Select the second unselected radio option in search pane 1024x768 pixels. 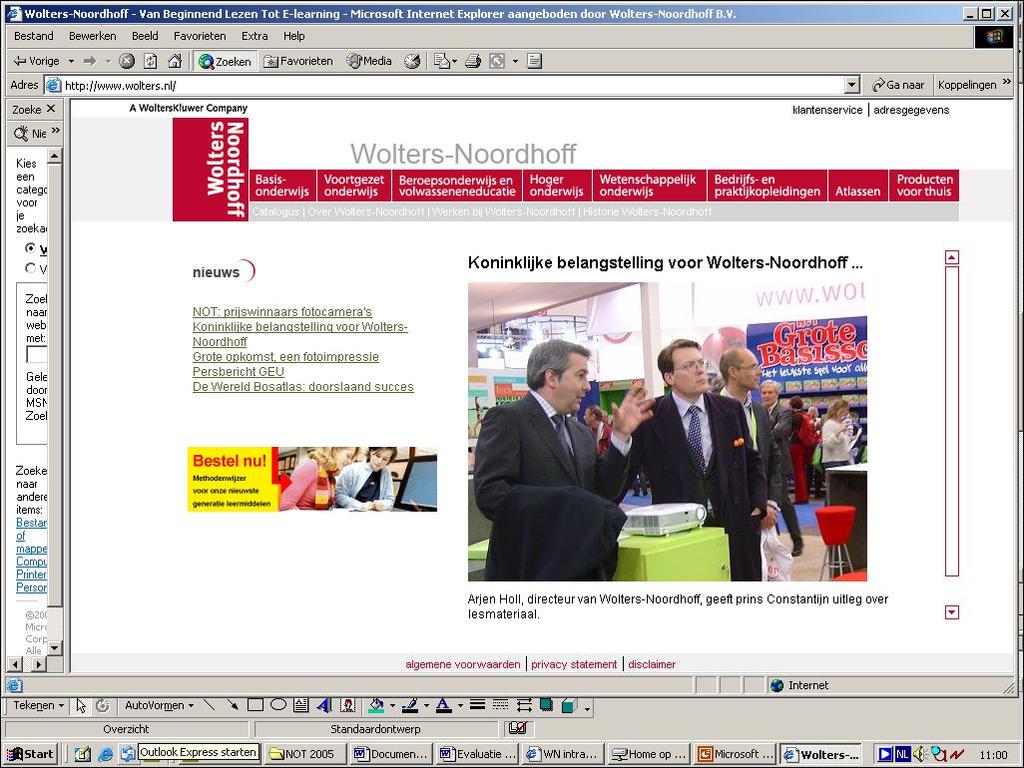(x=30, y=268)
